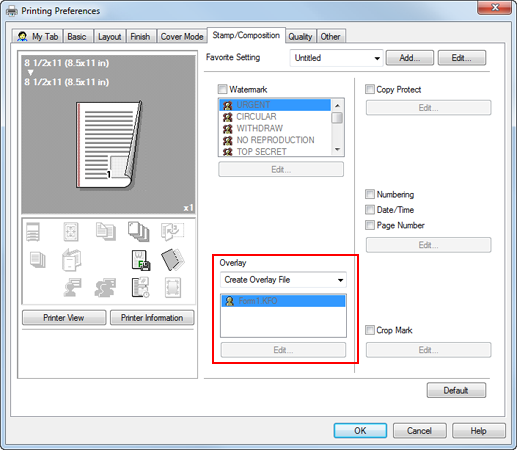Click the watermark list scrollbar thumb
The height and width of the screenshot is (450, 517).
[x=337, y=118]
